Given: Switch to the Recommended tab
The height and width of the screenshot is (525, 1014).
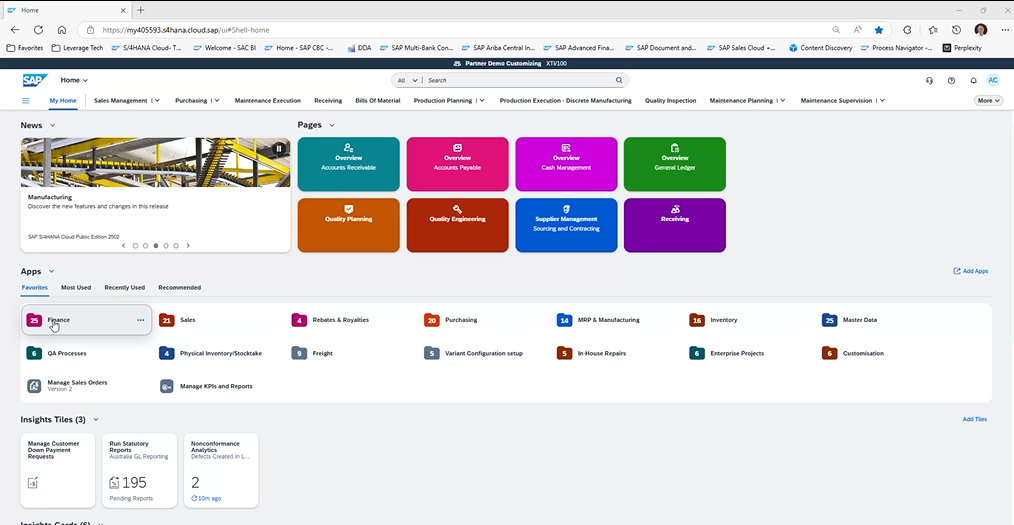Looking at the screenshot, I should (180, 288).
